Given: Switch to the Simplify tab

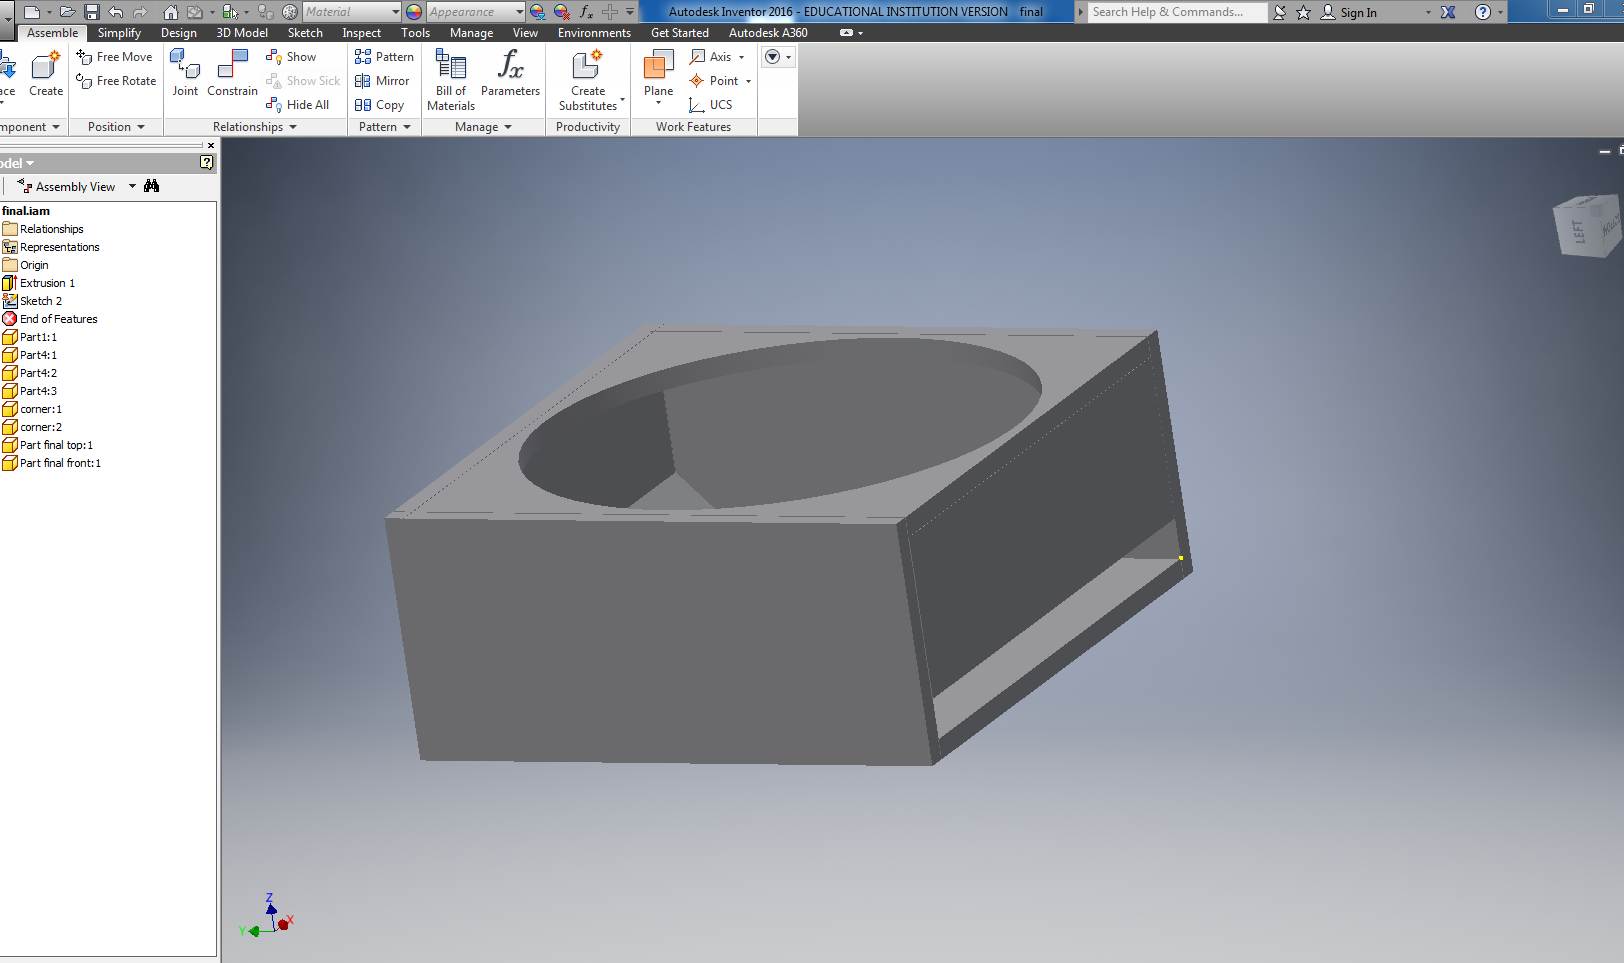Looking at the screenshot, I should coord(119,33).
